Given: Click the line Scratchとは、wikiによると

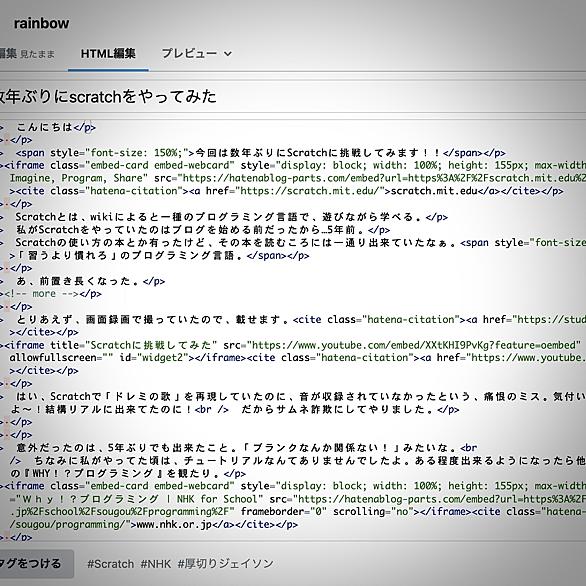Looking at the screenshot, I should click(x=231, y=217).
